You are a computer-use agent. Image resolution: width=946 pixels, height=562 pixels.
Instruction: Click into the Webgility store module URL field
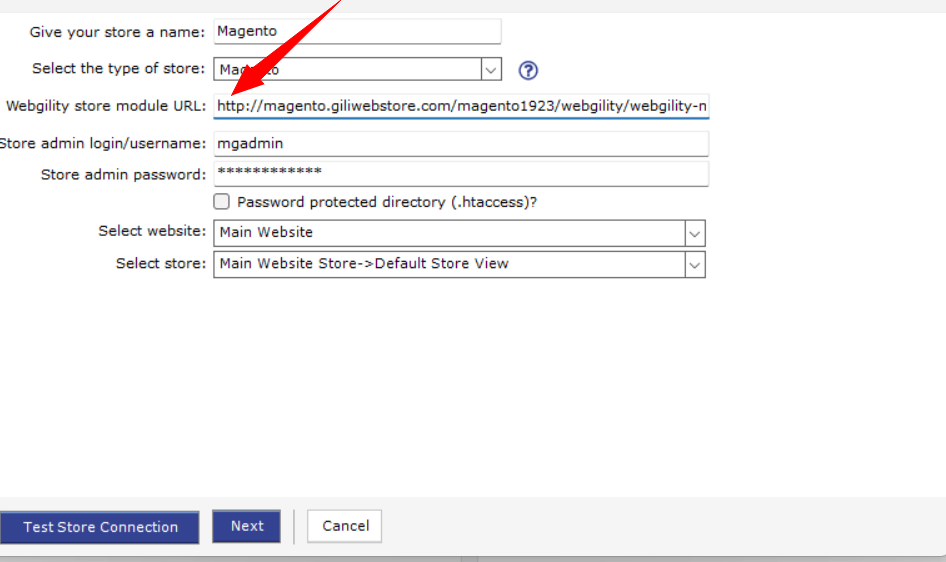[461, 106]
